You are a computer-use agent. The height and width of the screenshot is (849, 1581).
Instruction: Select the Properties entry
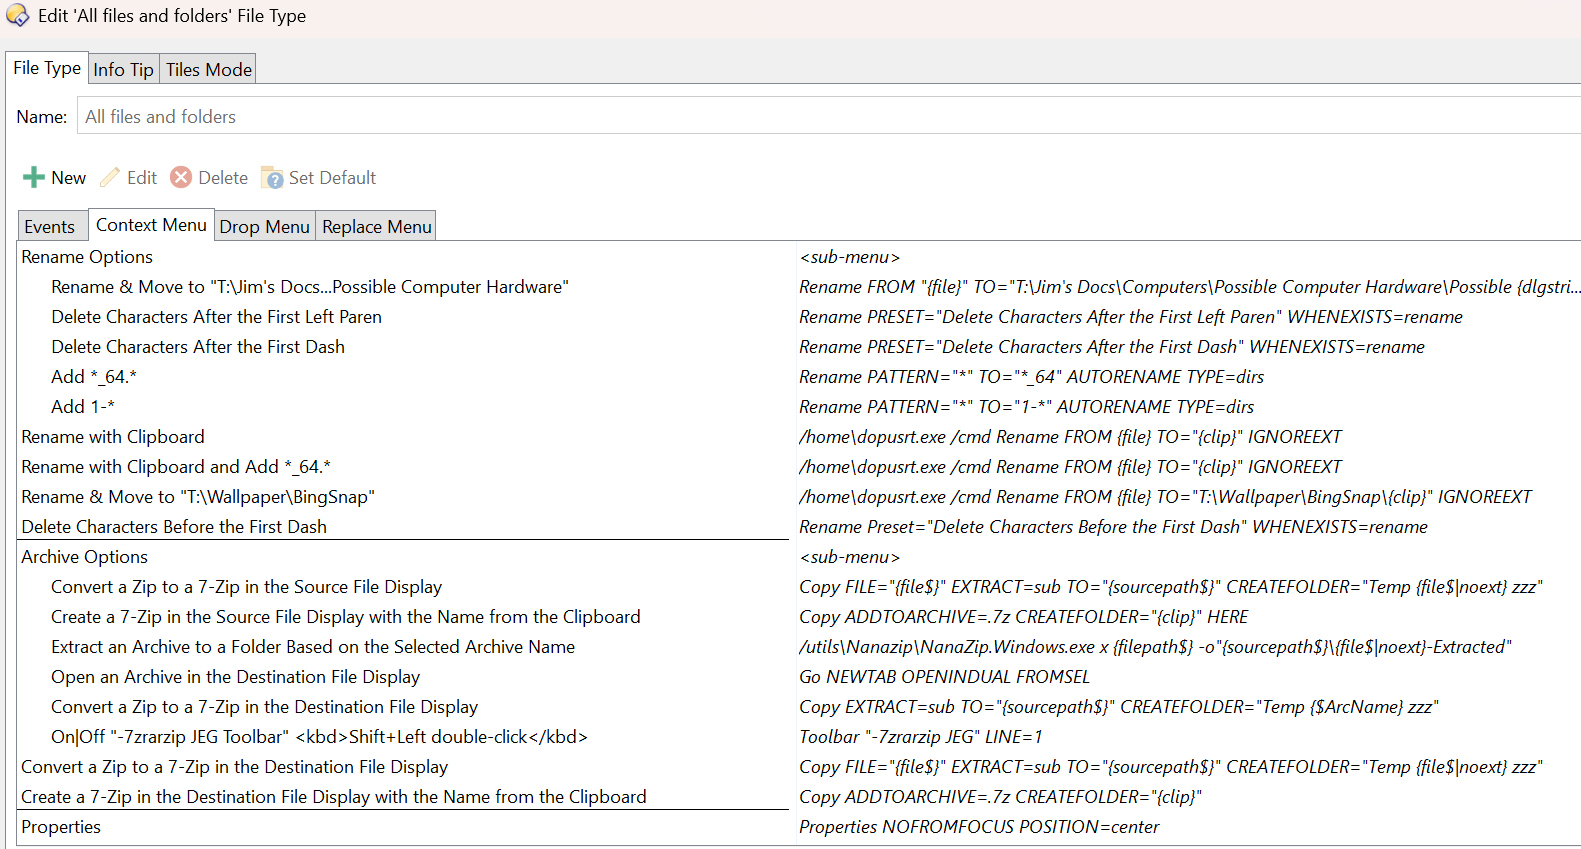(x=61, y=827)
